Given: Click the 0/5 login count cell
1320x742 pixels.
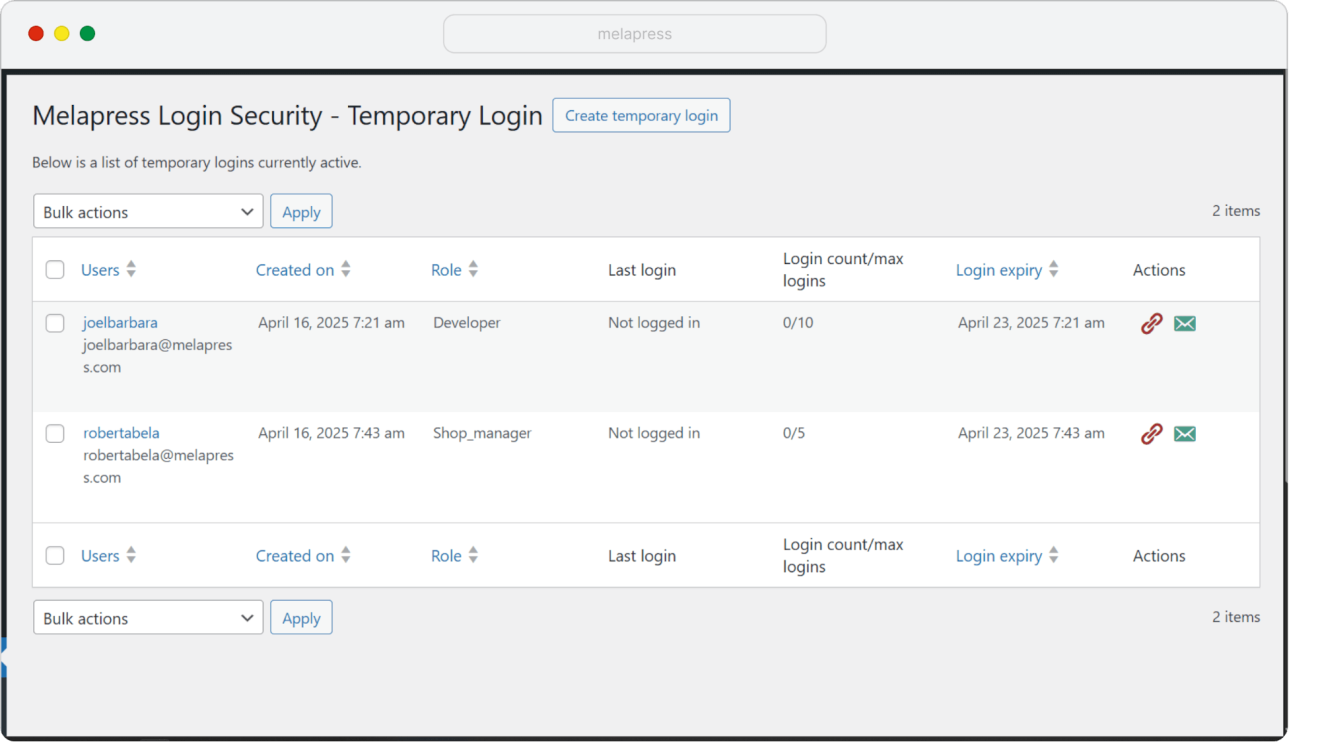Looking at the screenshot, I should coord(794,433).
